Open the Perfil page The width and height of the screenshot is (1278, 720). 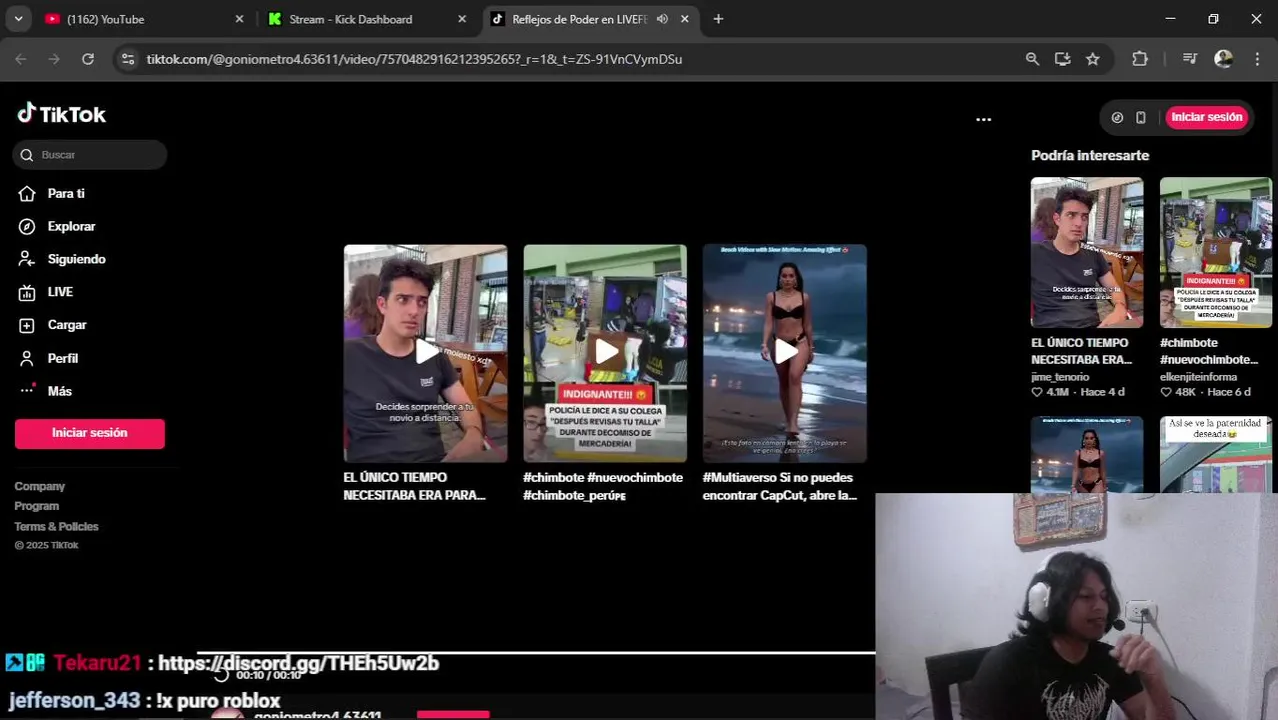click(63, 358)
